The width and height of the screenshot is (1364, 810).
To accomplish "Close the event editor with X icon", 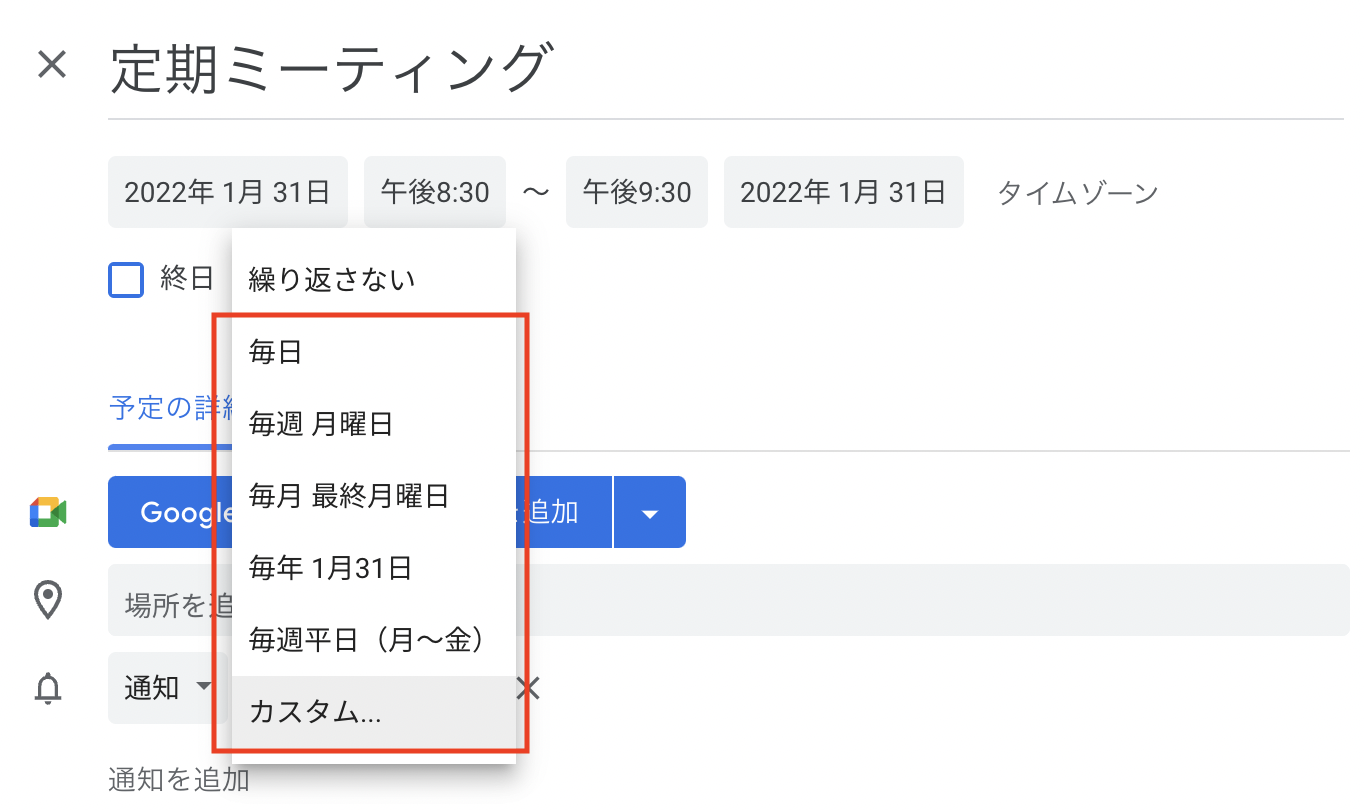I will pos(51,66).
